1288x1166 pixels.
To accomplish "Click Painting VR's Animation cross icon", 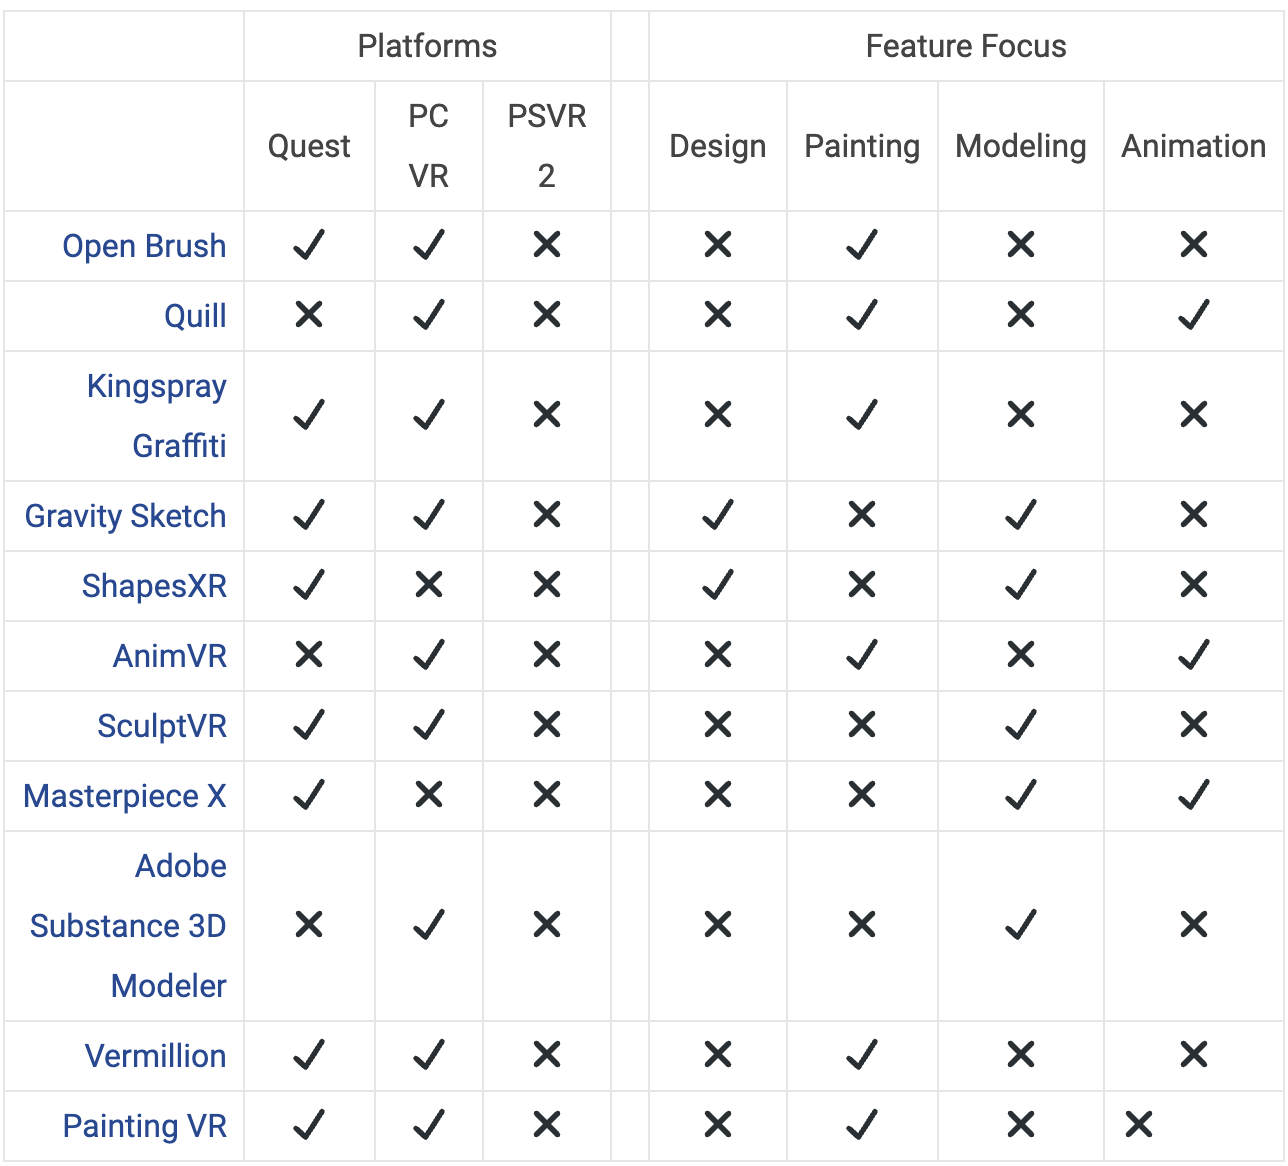I will pyautogui.click(x=1139, y=1125).
